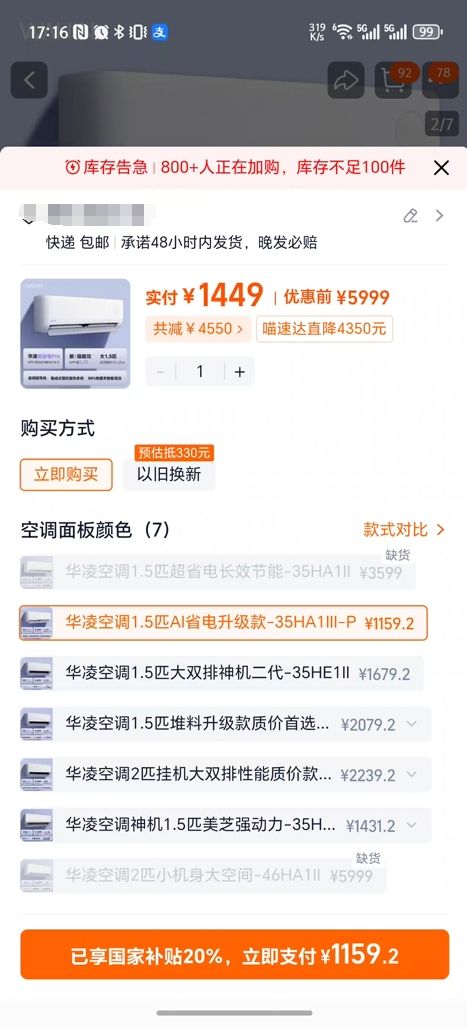Open address details chevron
The image size is (467, 1027).
pos(439,215)
